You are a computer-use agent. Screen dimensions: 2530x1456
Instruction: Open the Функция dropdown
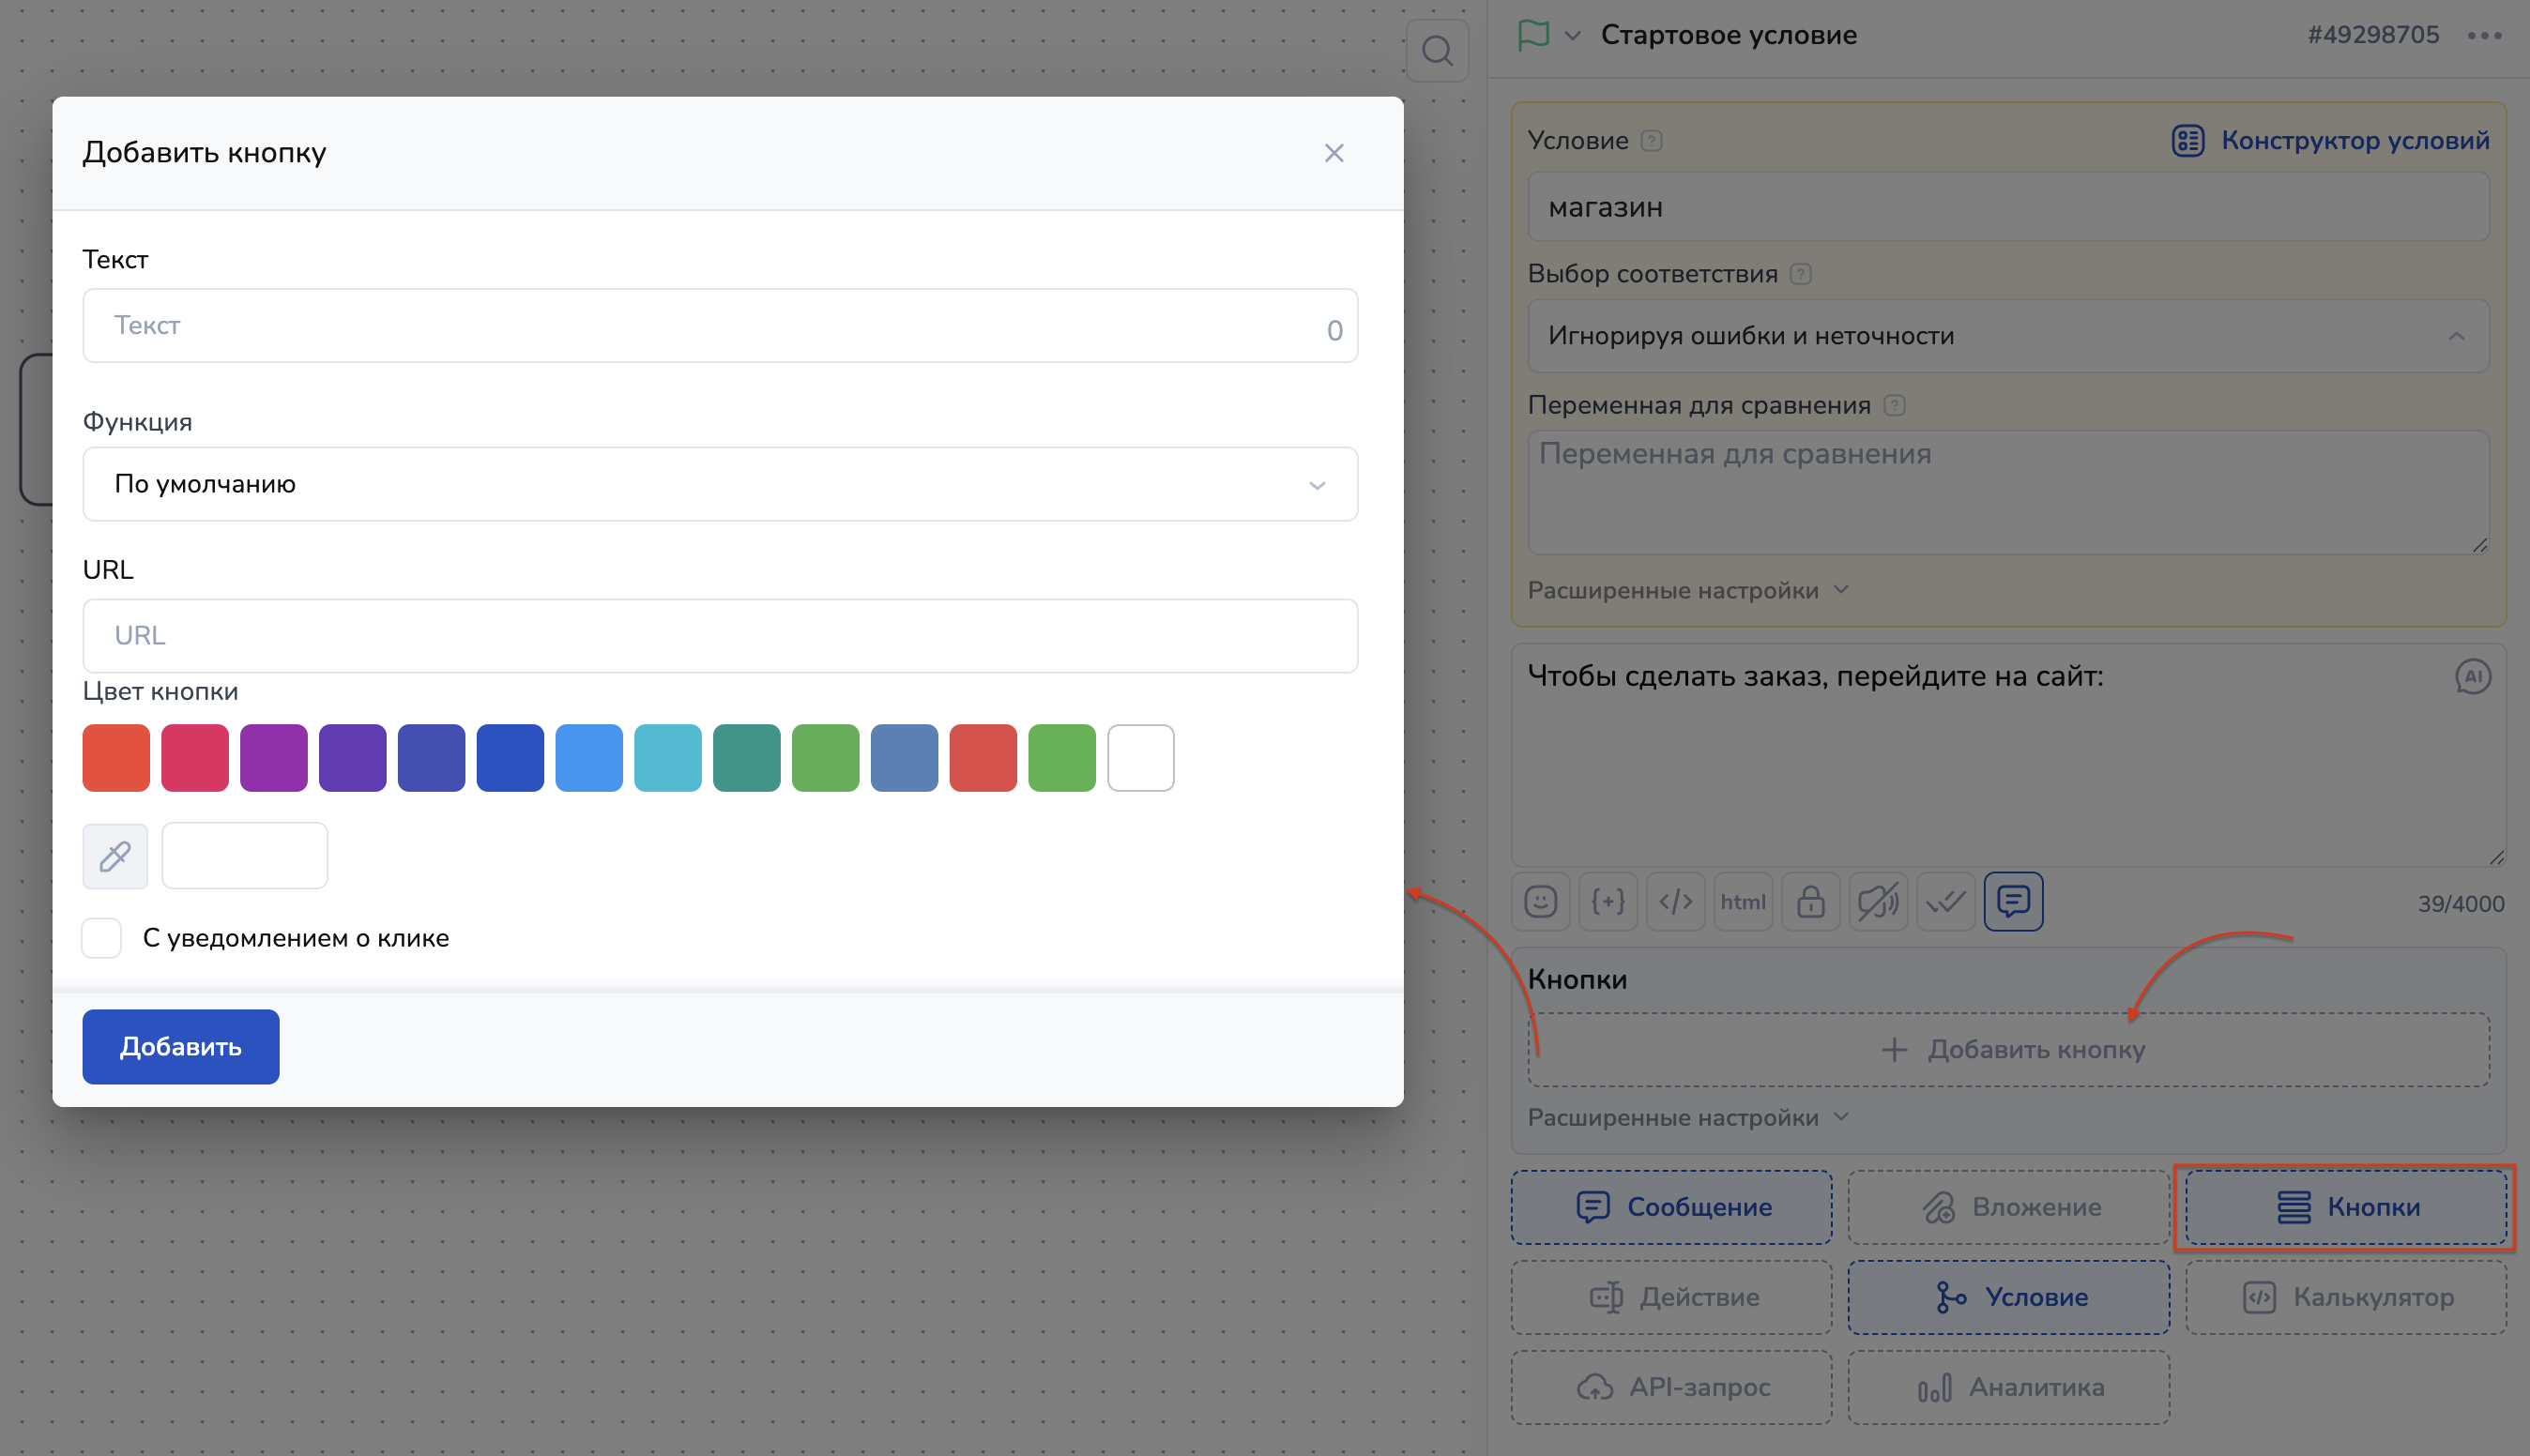pyautogui.click(x=720, y=484)
